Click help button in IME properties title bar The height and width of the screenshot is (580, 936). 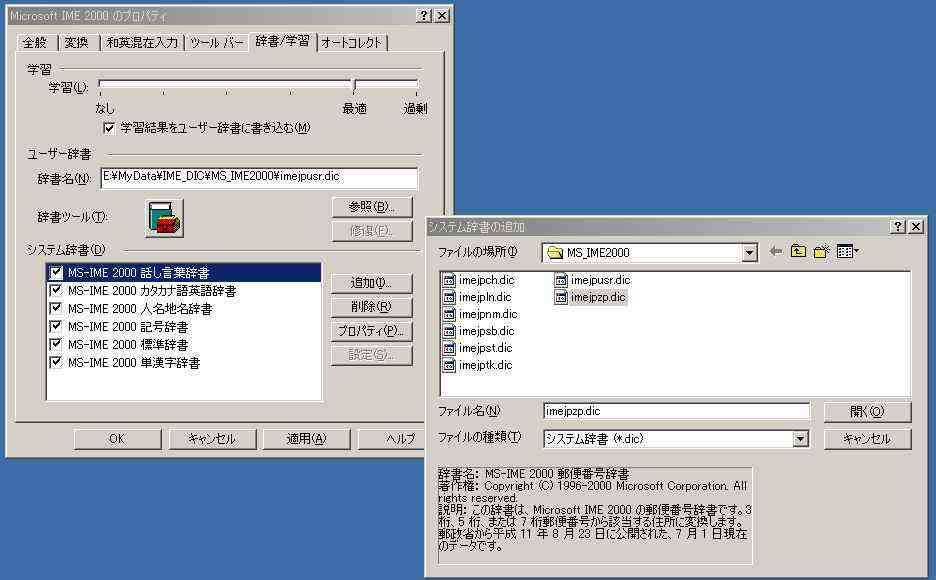423,16
